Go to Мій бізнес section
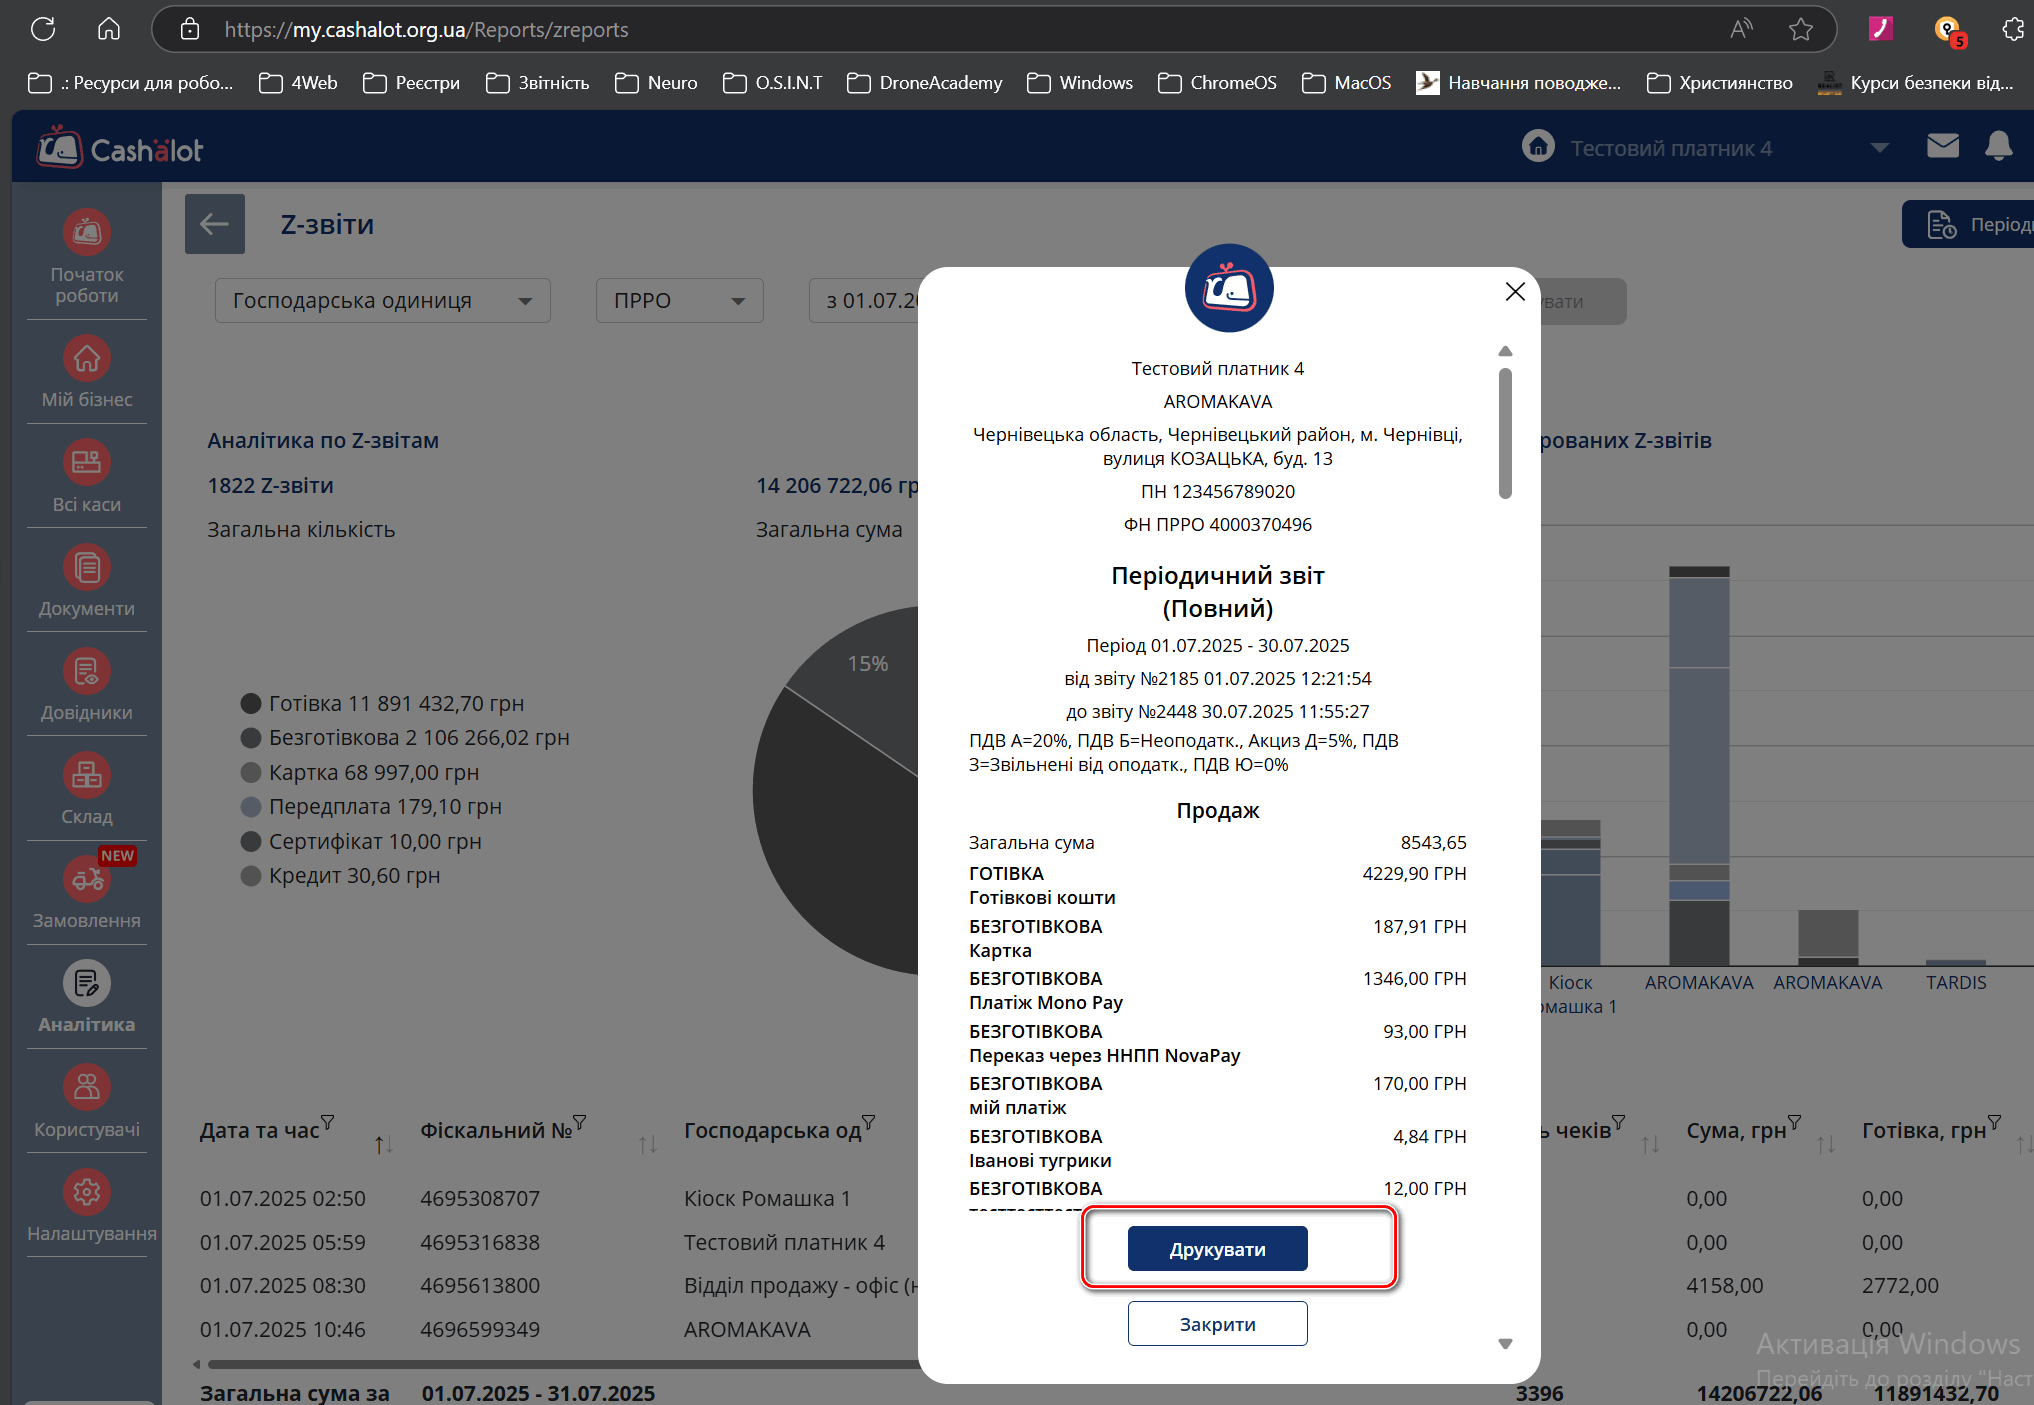This screenshot has width=2034, height=1405. tap(86, 358)
